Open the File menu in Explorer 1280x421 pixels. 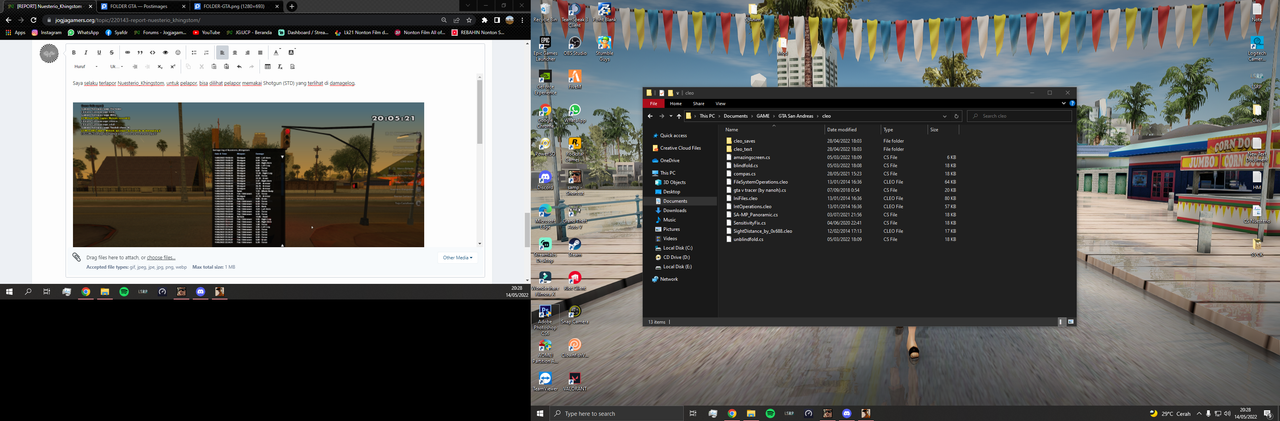tap(654, 103)
